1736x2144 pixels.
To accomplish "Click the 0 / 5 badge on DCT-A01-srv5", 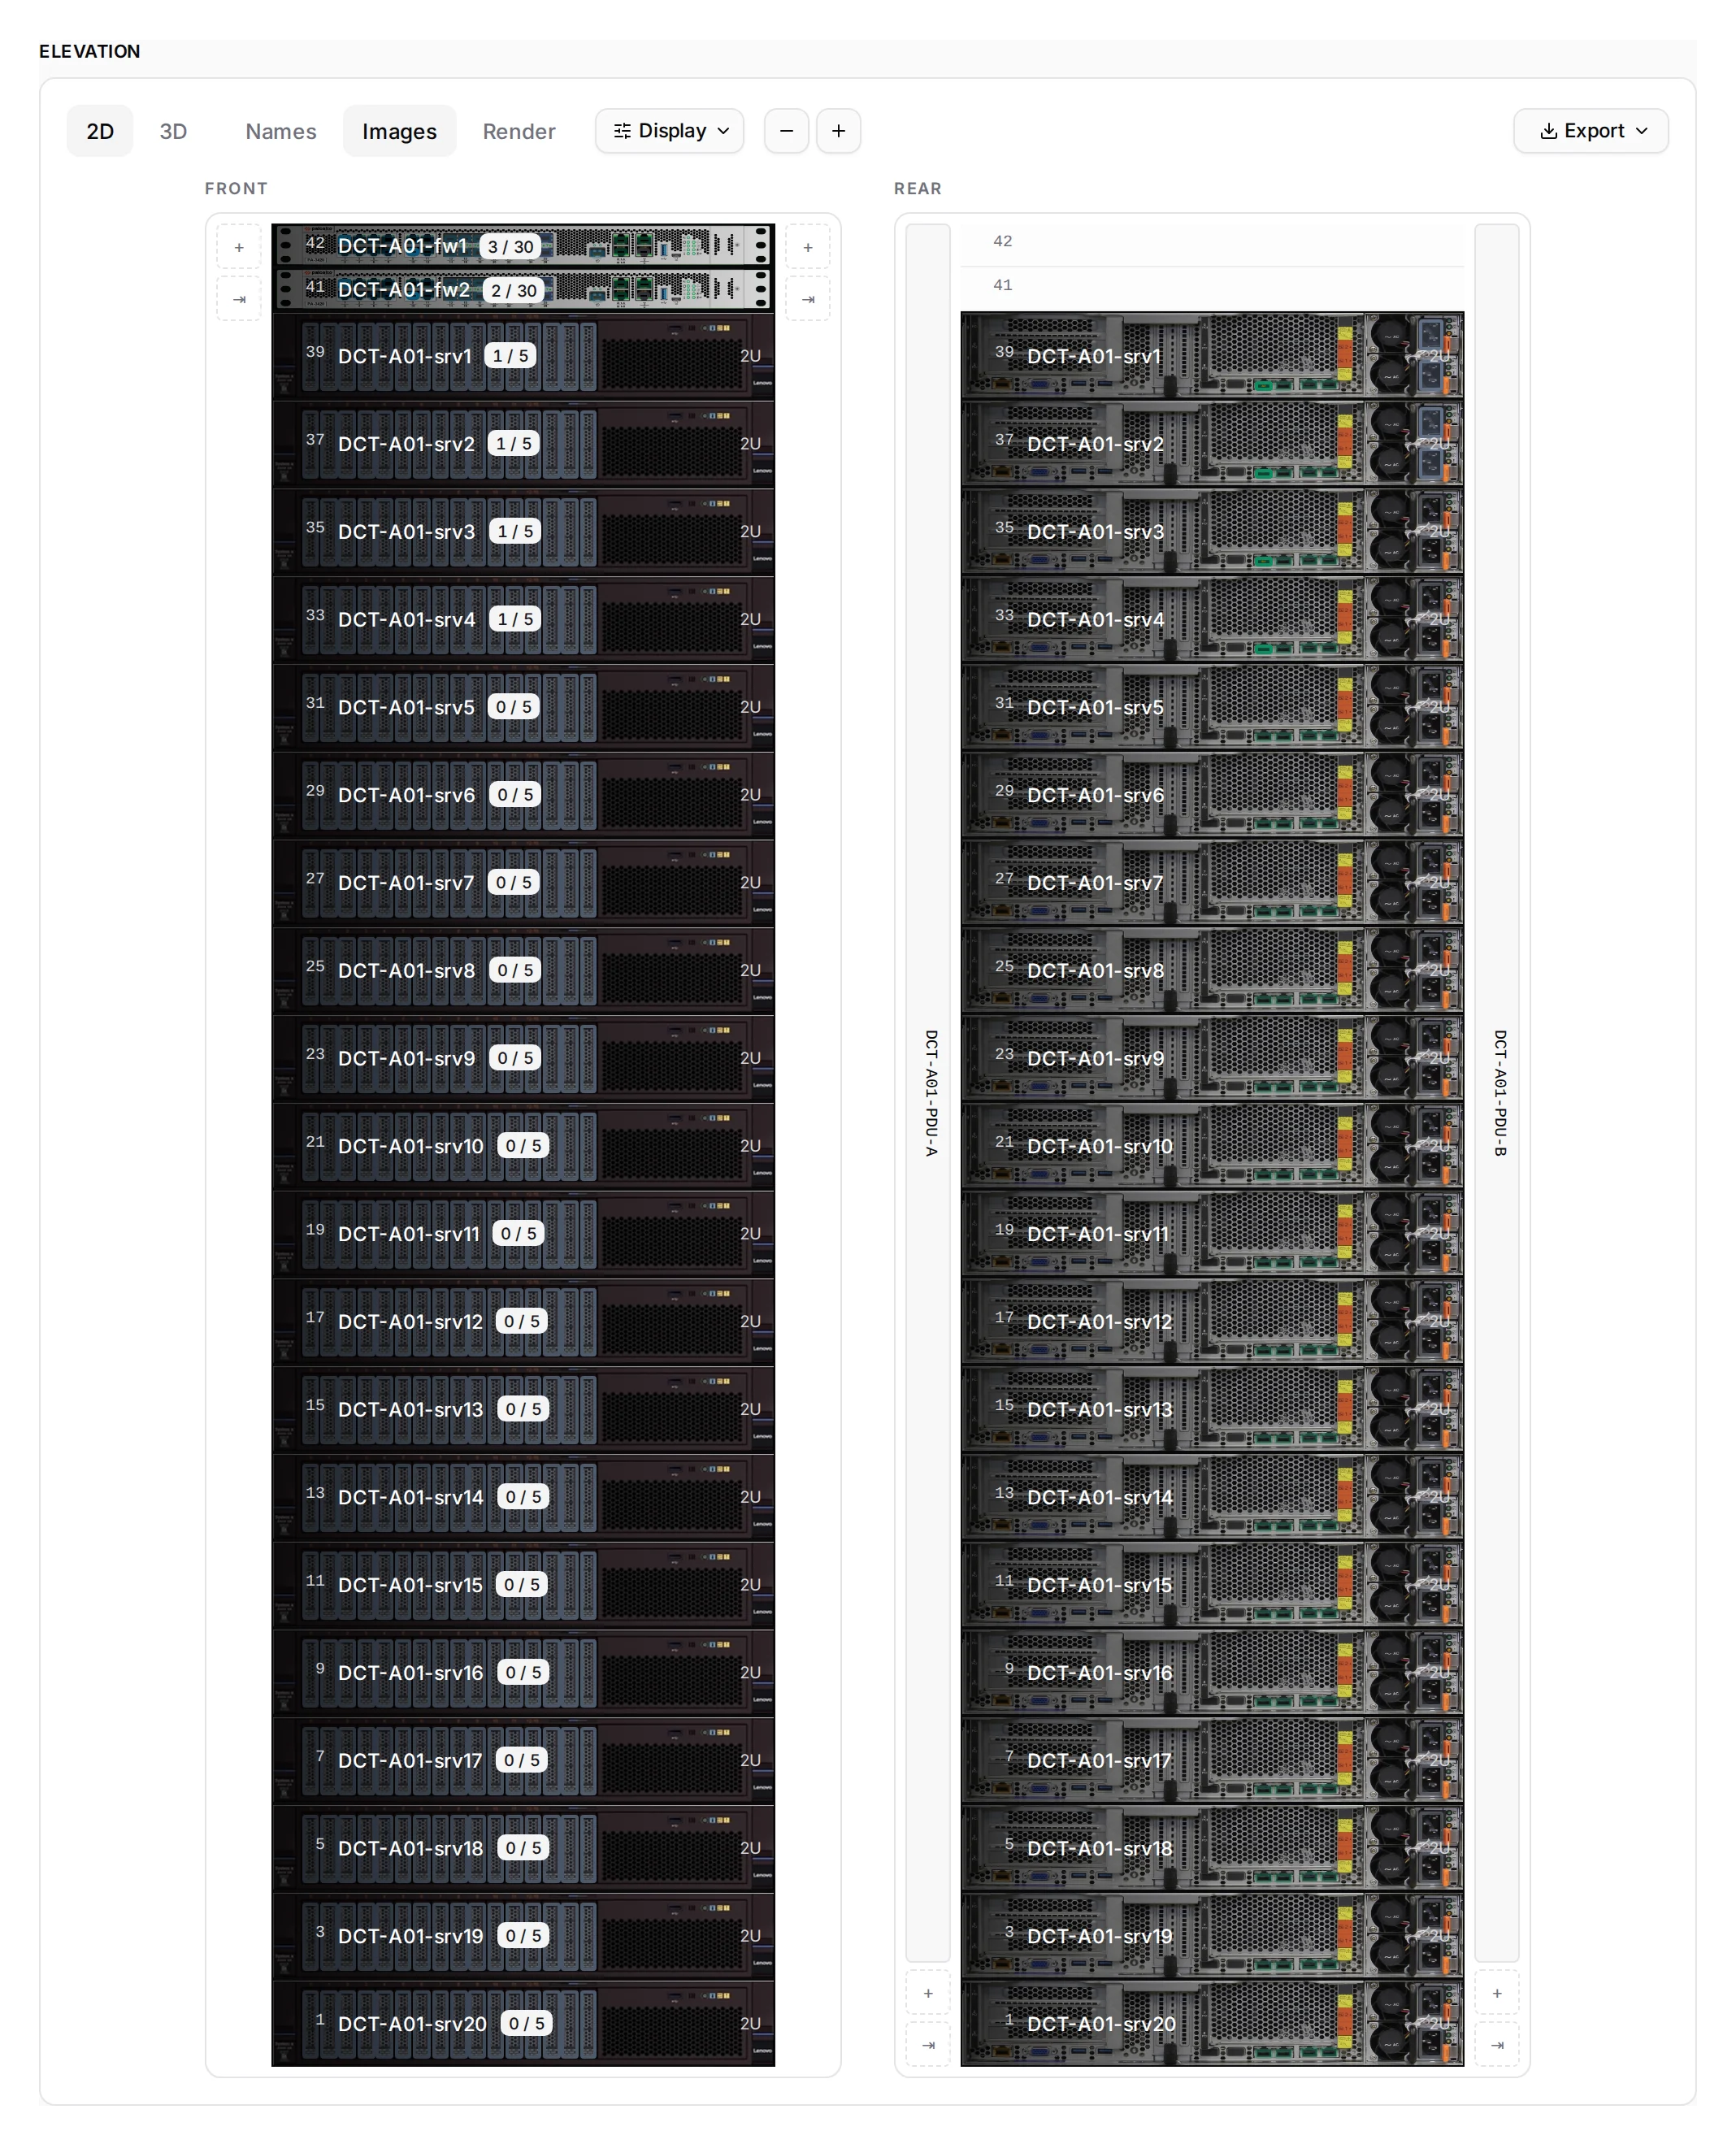I will tap(514, 707).
